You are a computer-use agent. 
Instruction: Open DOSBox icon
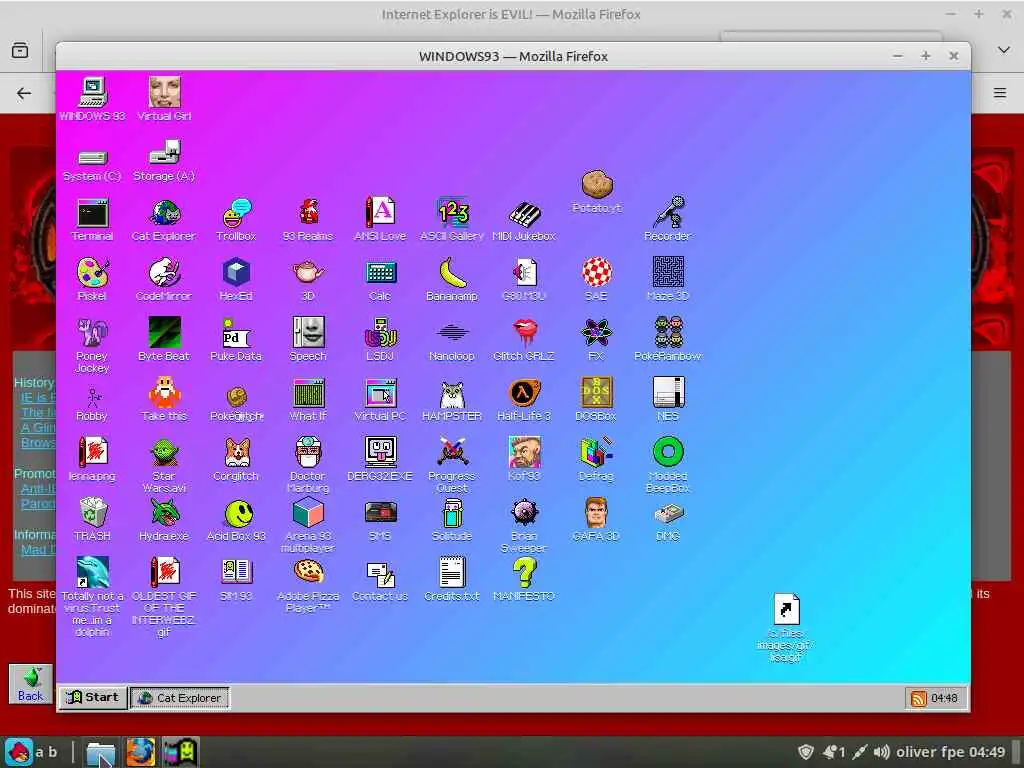(596, 393)
